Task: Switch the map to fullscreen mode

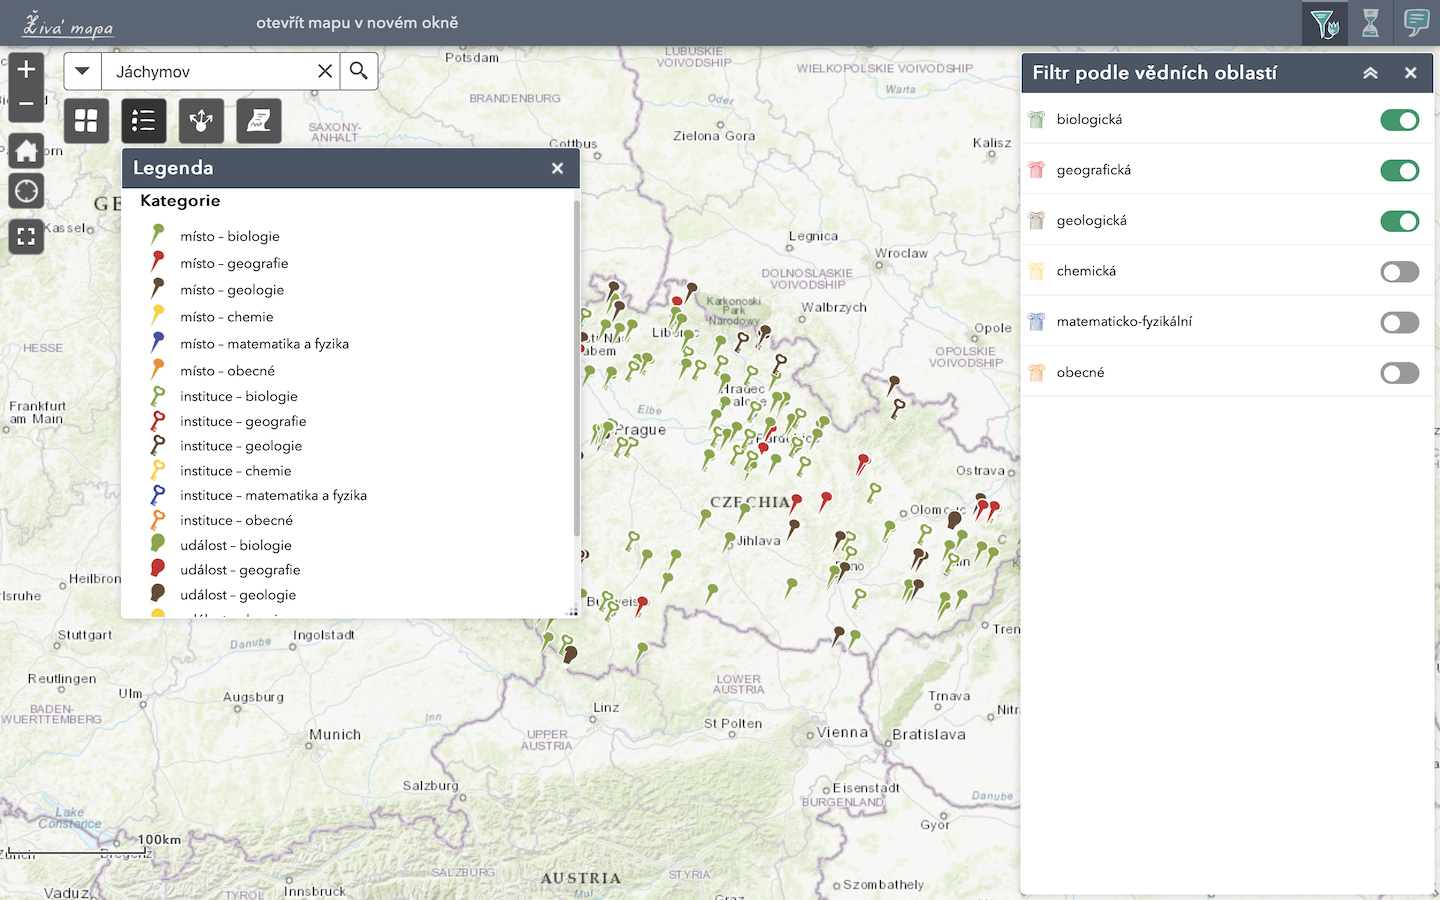Action: pos(27,237)
